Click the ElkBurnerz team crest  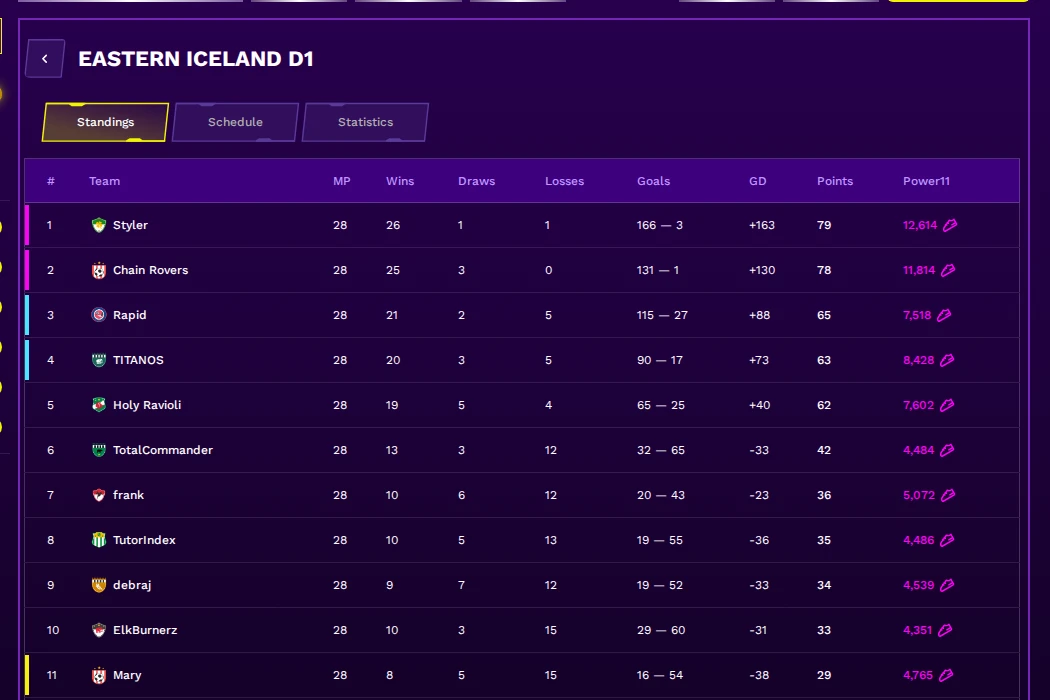[98, 630]
